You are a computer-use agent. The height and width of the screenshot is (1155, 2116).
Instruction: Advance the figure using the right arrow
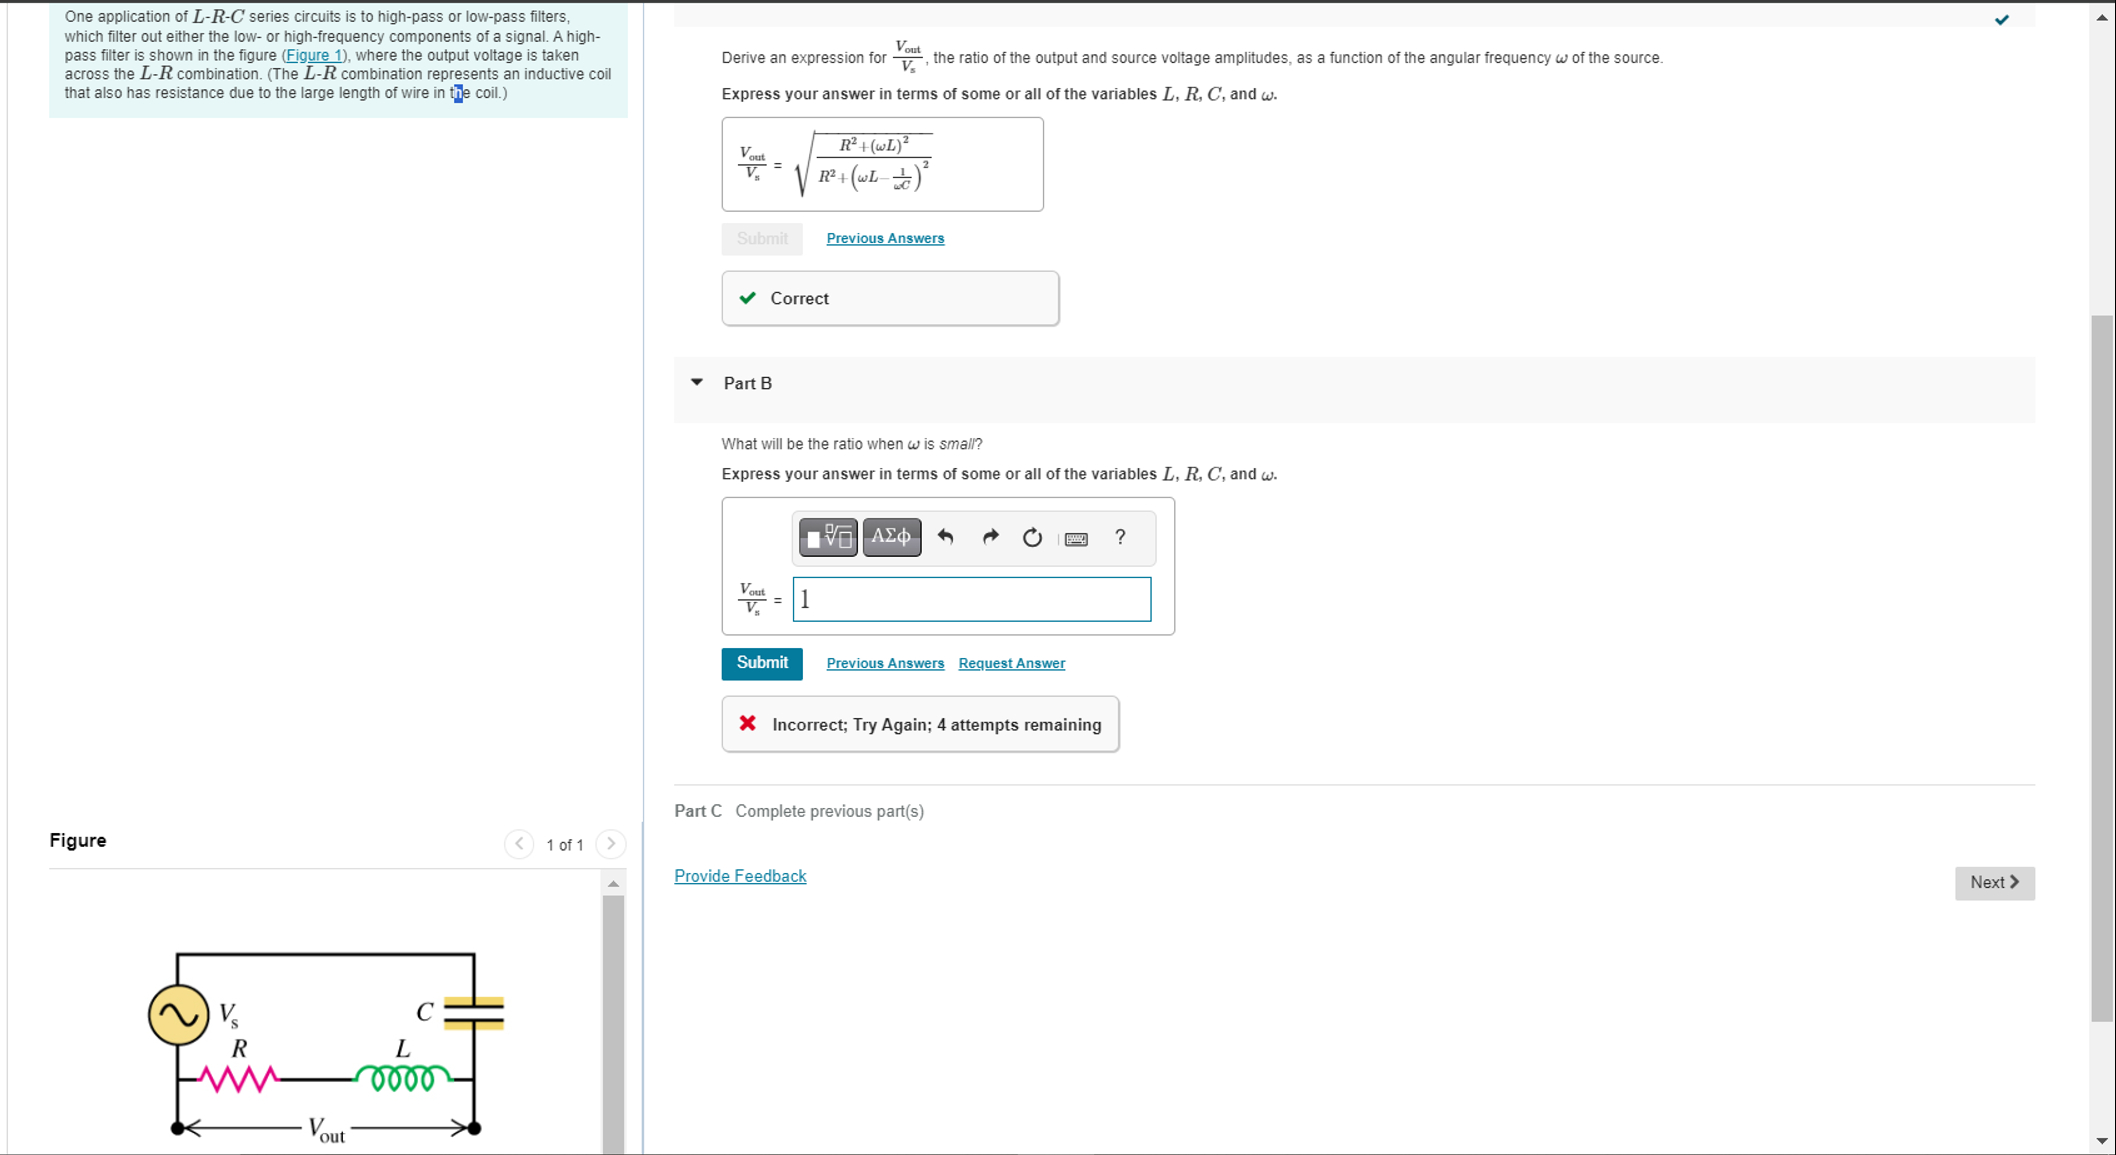(611, 844)
